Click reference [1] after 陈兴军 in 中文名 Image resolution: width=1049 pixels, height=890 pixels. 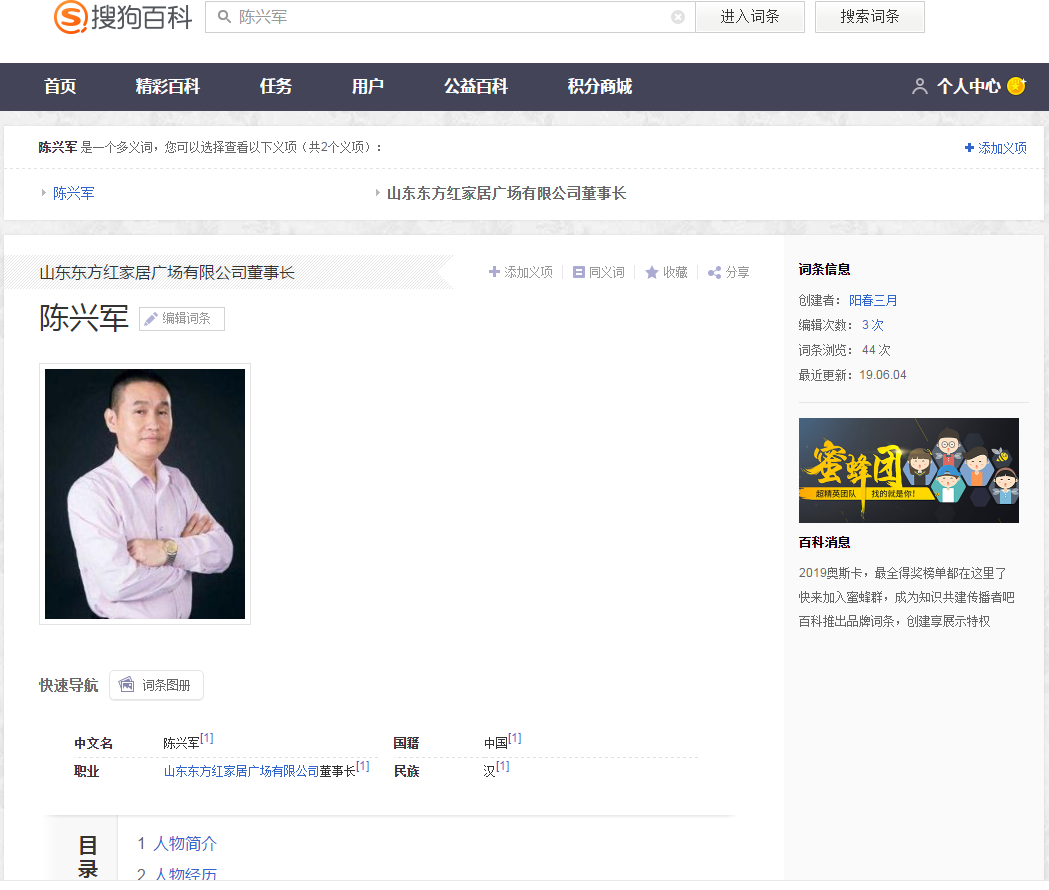pyautogui.click(x=207, y=738)
